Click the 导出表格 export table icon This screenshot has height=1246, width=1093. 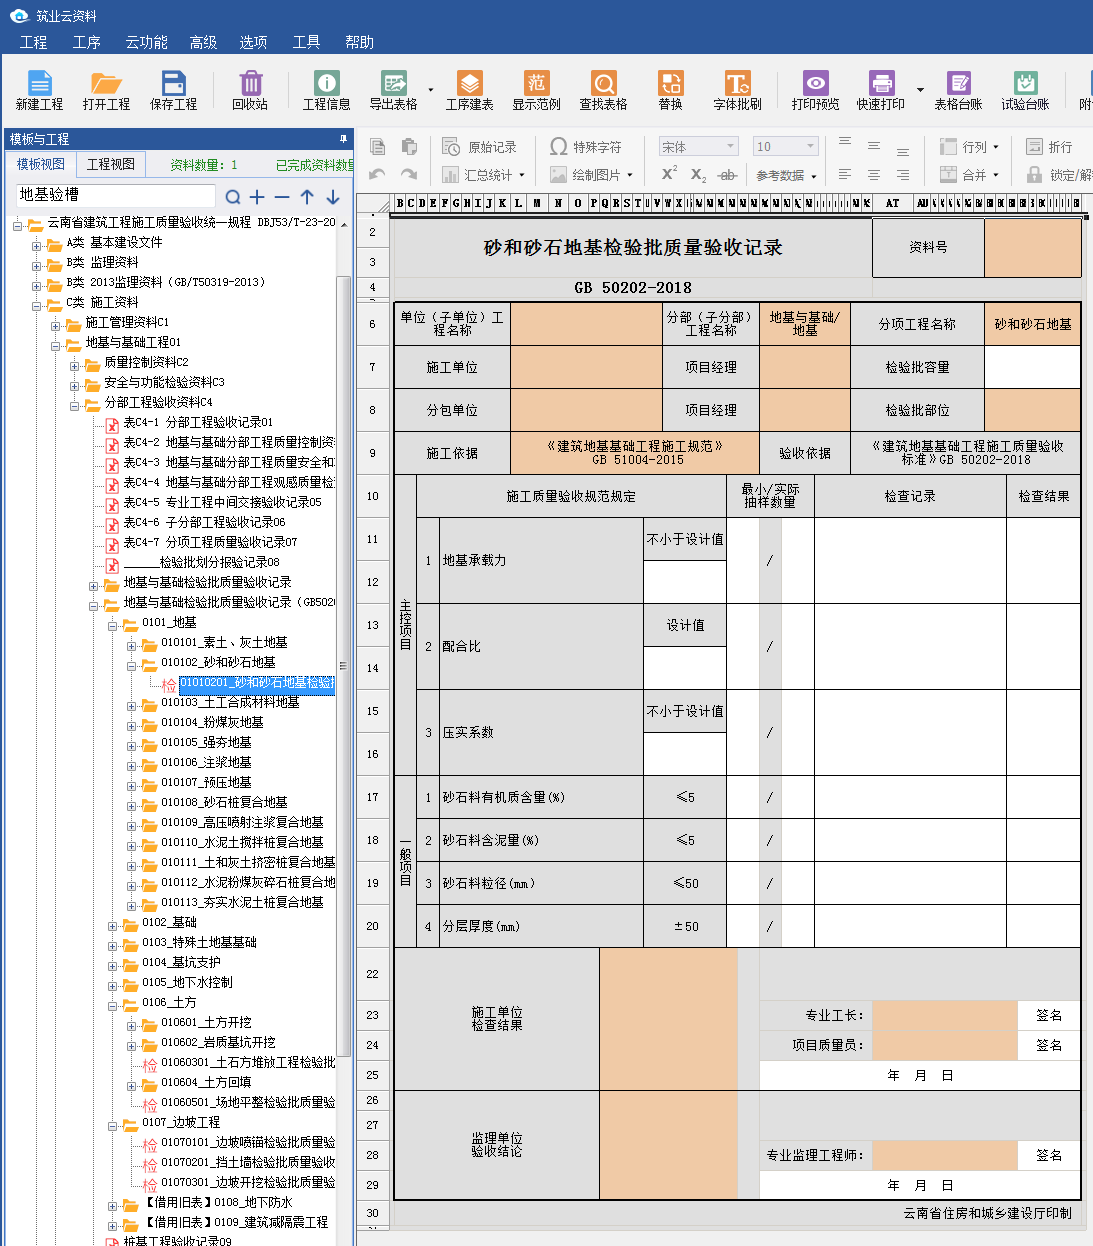[x=394, y=90]
